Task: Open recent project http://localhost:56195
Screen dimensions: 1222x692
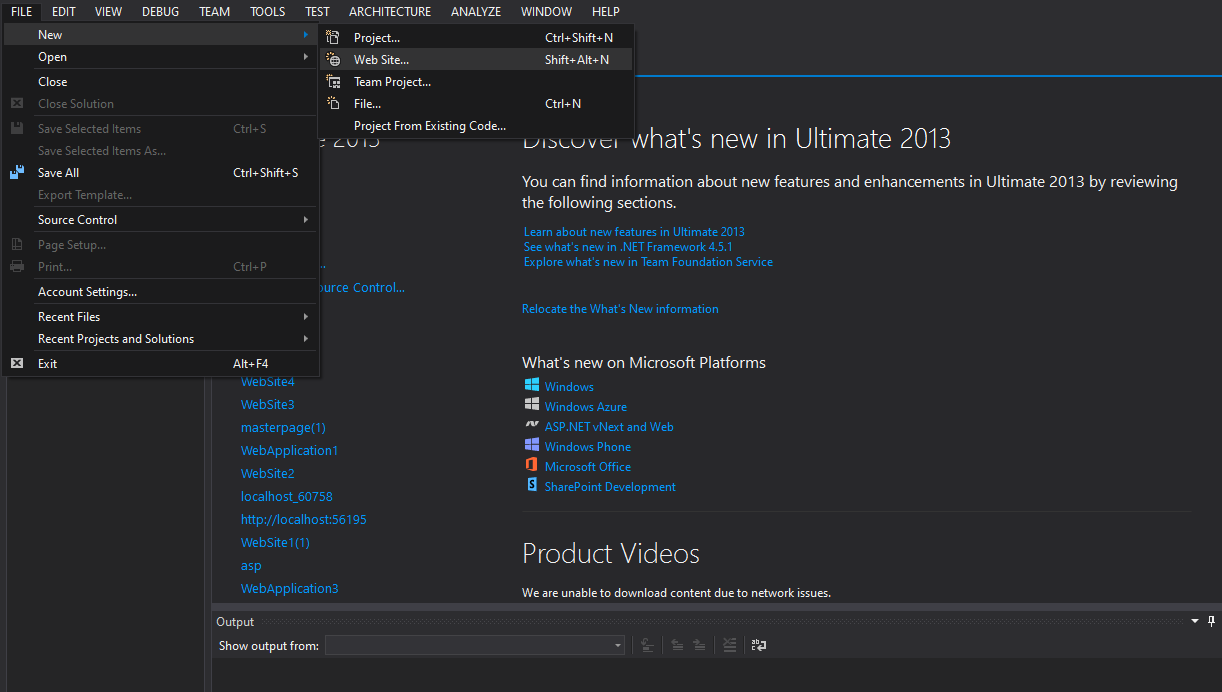Action: 304,519
